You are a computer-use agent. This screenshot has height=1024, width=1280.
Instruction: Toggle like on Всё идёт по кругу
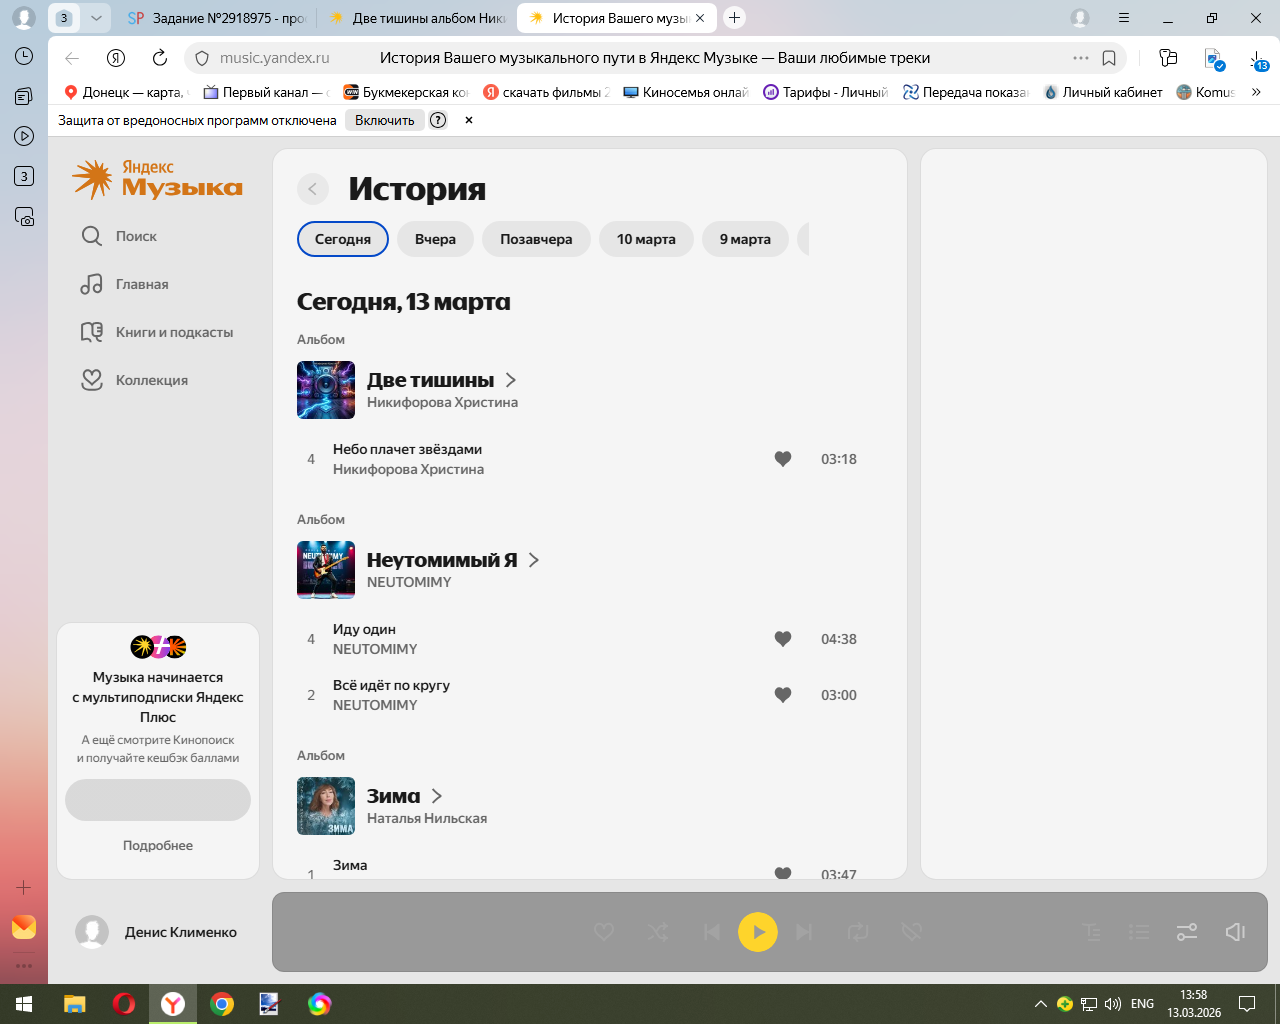click(x=783, y=695)
